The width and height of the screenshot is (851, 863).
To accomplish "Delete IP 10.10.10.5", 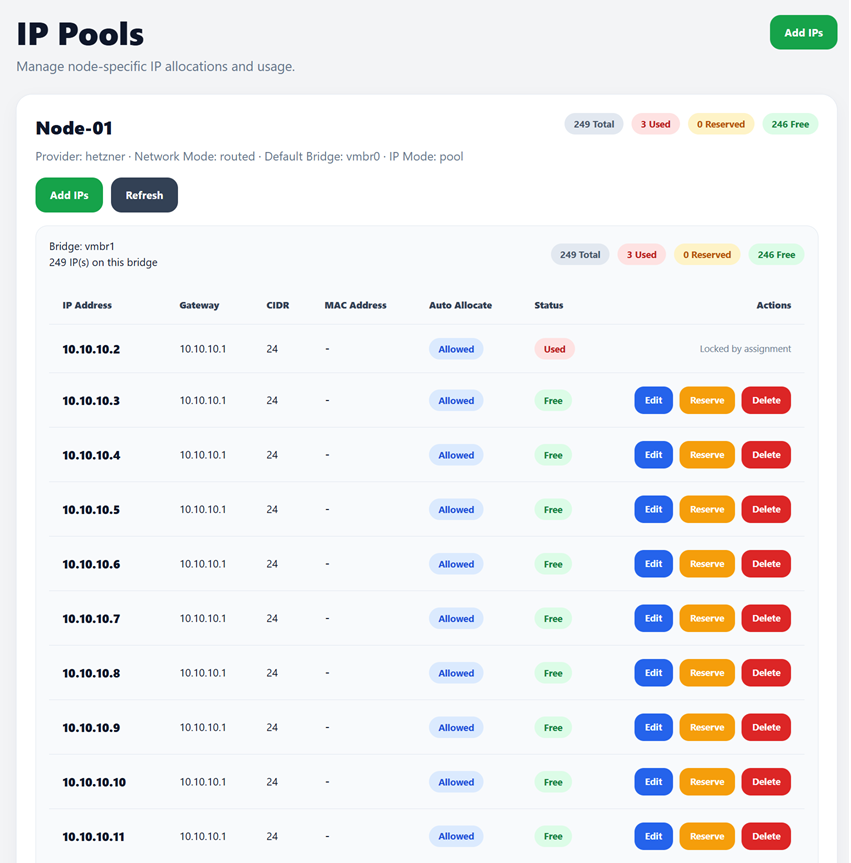I will [x=766, y=509].
